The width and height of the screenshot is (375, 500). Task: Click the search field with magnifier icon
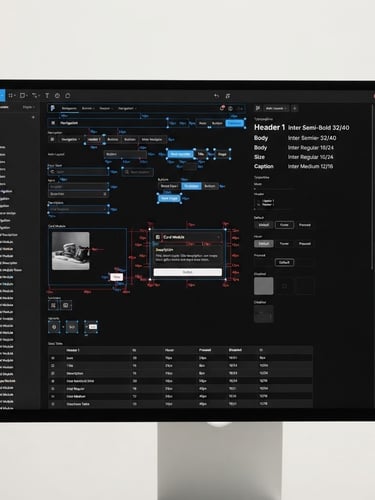pyautogui.click(x=138, y=172)
